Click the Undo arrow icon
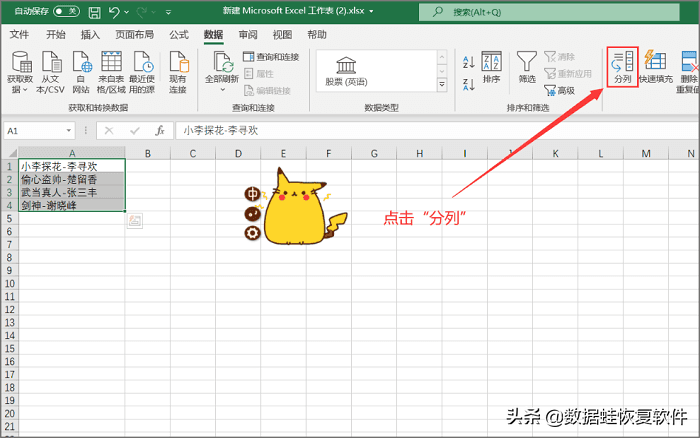This screenshot has width=700, height=438. 114,12
